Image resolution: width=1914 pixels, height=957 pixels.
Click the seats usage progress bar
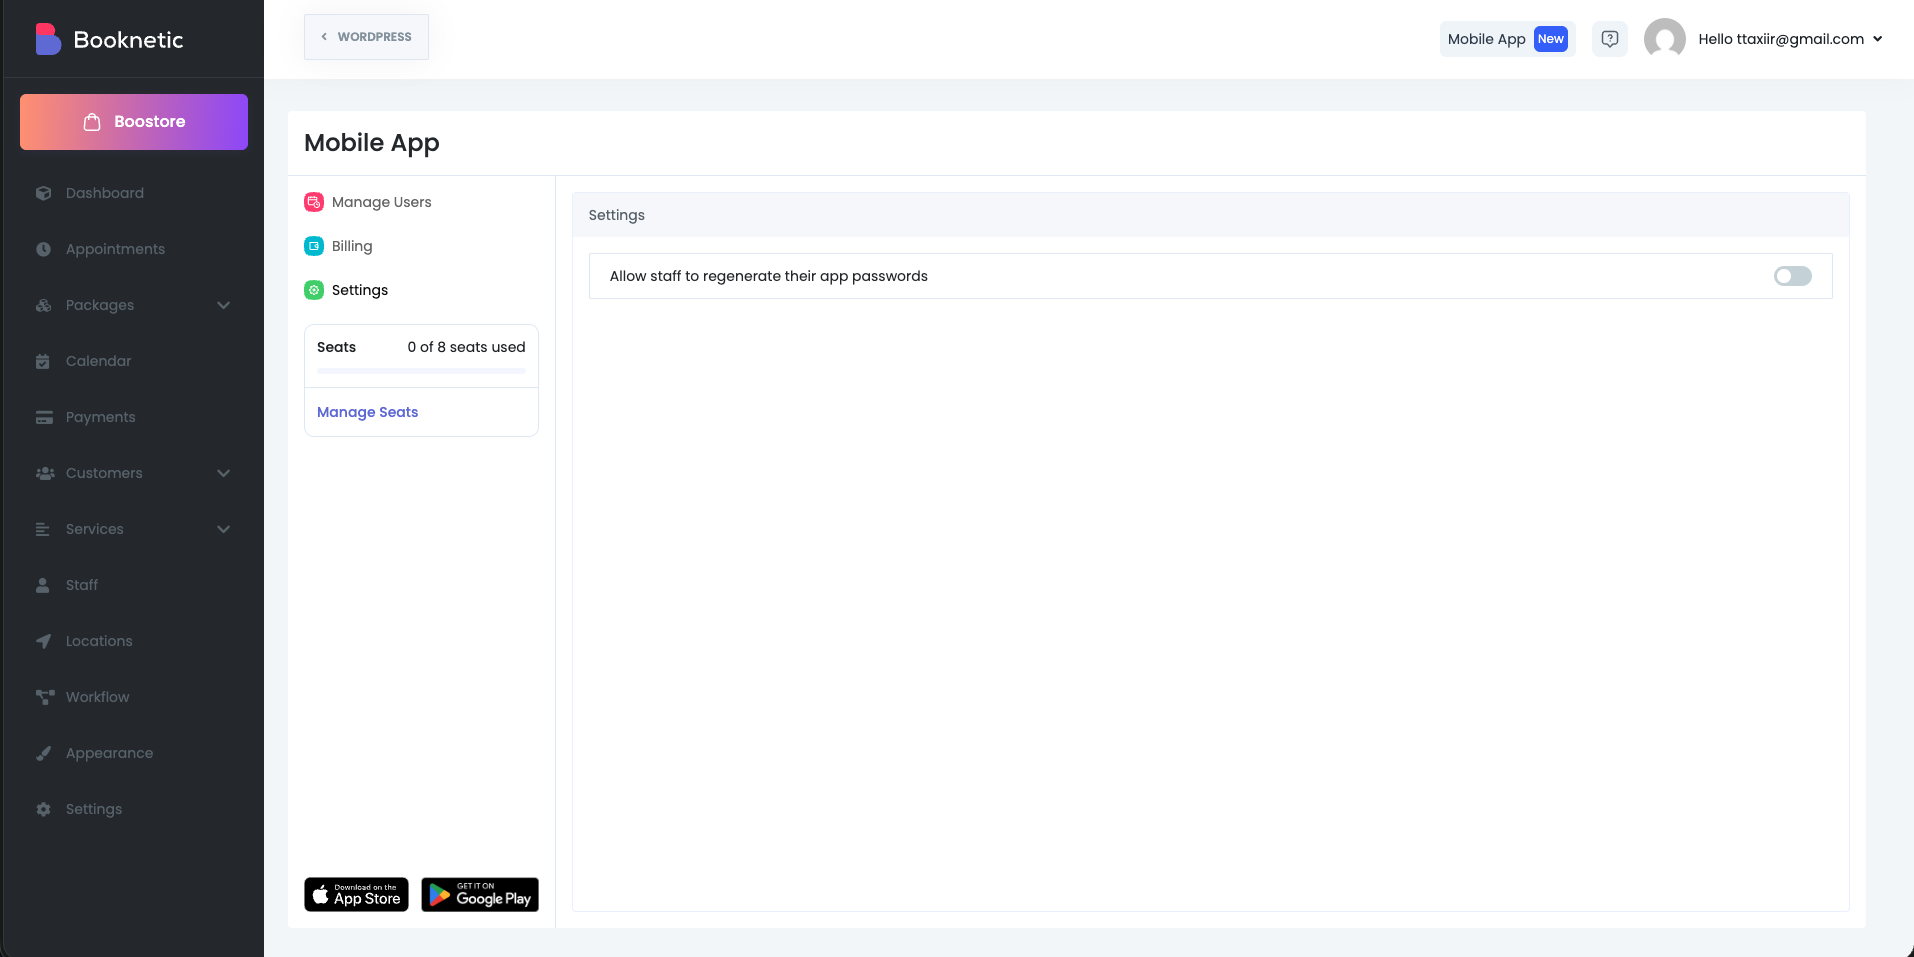coord(421,371)
